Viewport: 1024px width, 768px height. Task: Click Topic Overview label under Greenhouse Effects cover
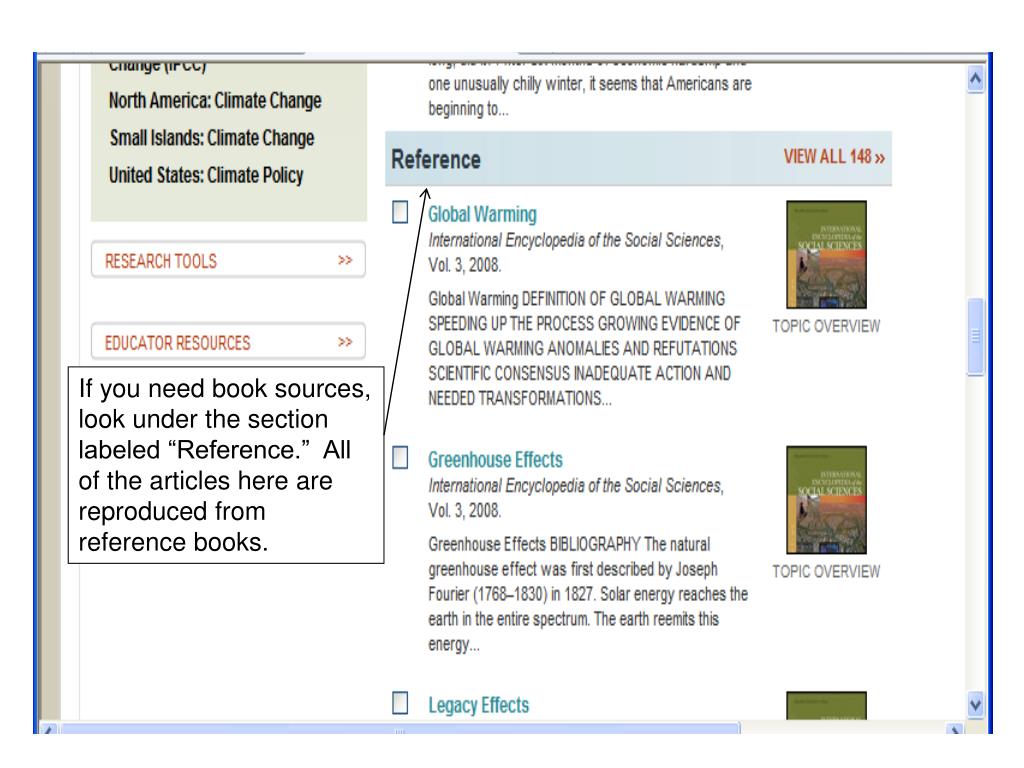pyautogui.click(x=826, y=571)
